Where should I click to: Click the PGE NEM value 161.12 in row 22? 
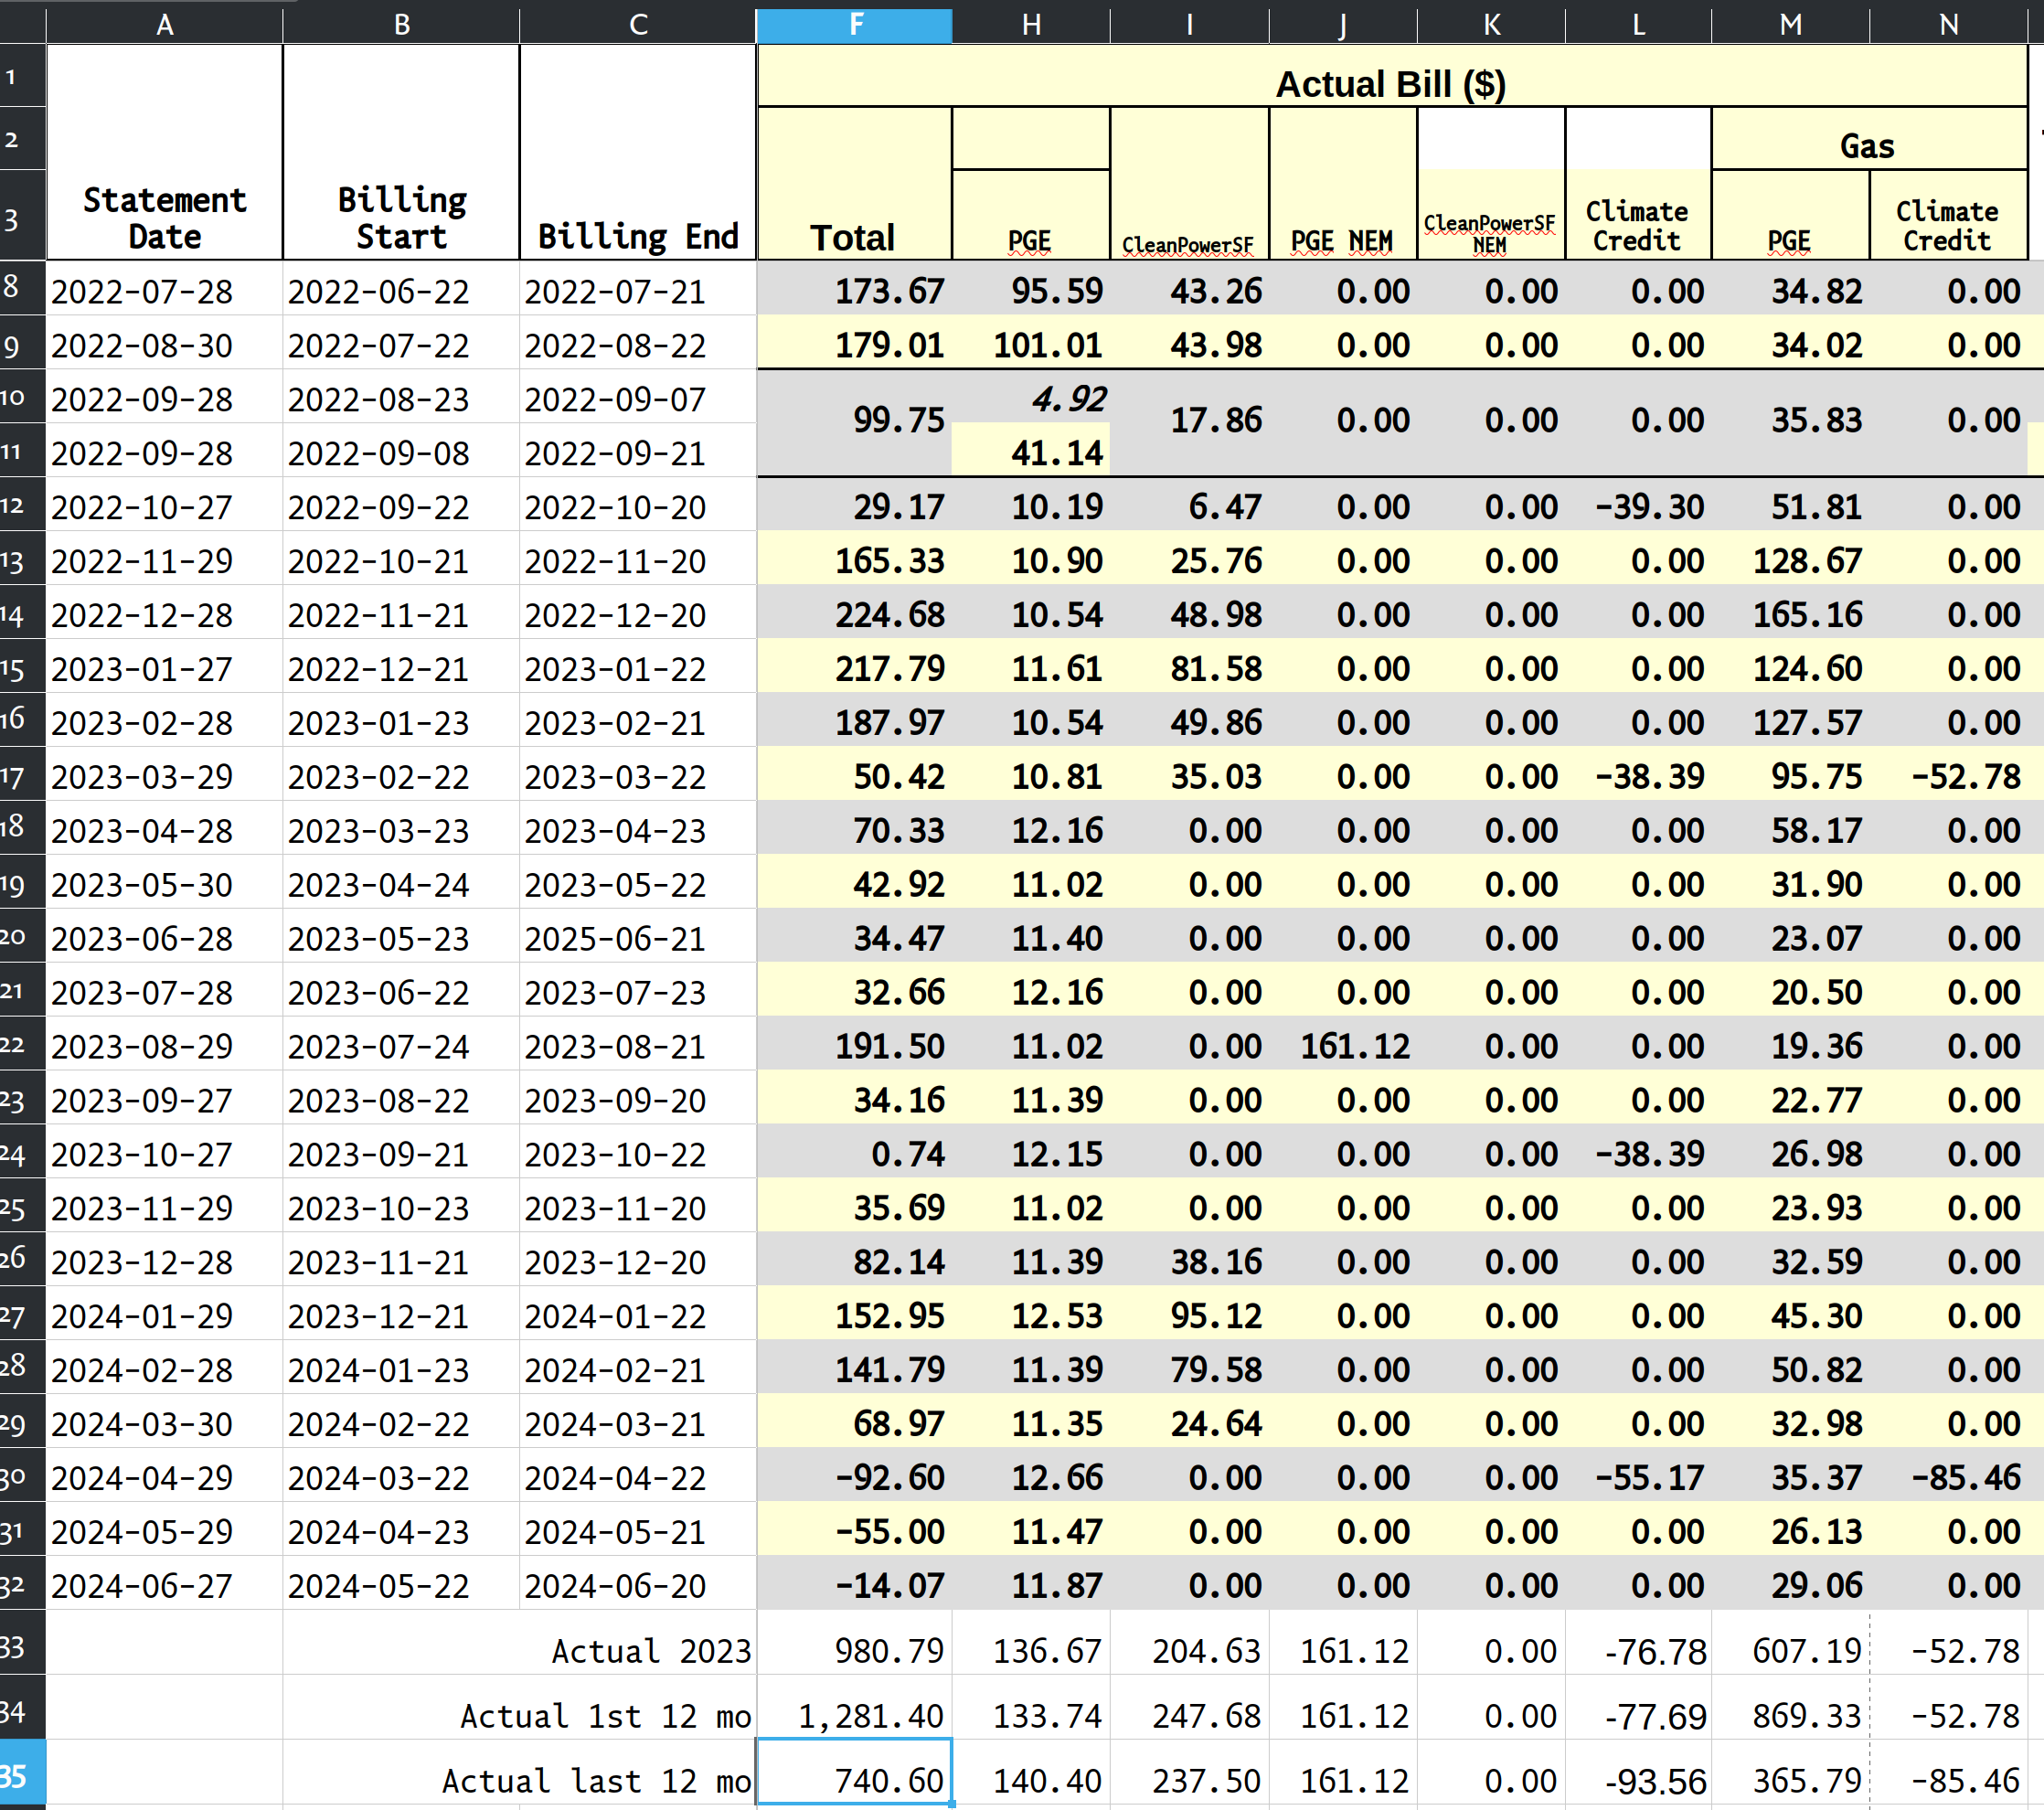pos(1354,1046)
